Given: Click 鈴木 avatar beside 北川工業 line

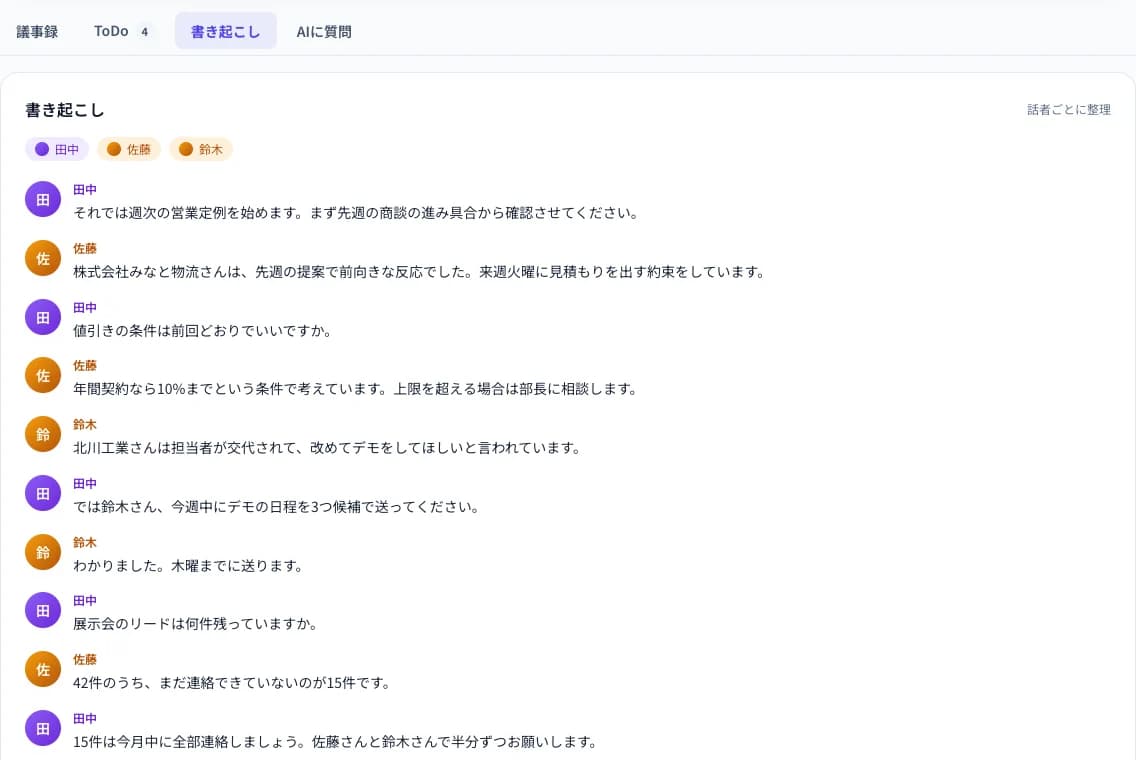Looking at the screenshot, I should coord(43,435).
